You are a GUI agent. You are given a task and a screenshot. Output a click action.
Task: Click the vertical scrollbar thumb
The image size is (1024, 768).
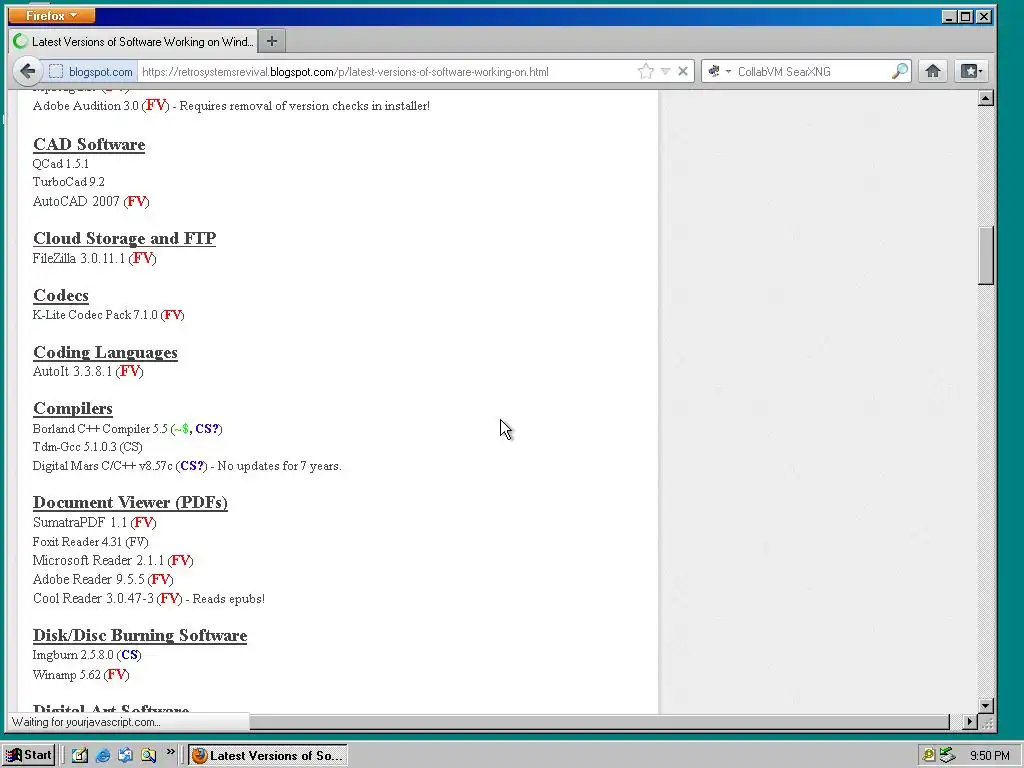click(985, 255)
